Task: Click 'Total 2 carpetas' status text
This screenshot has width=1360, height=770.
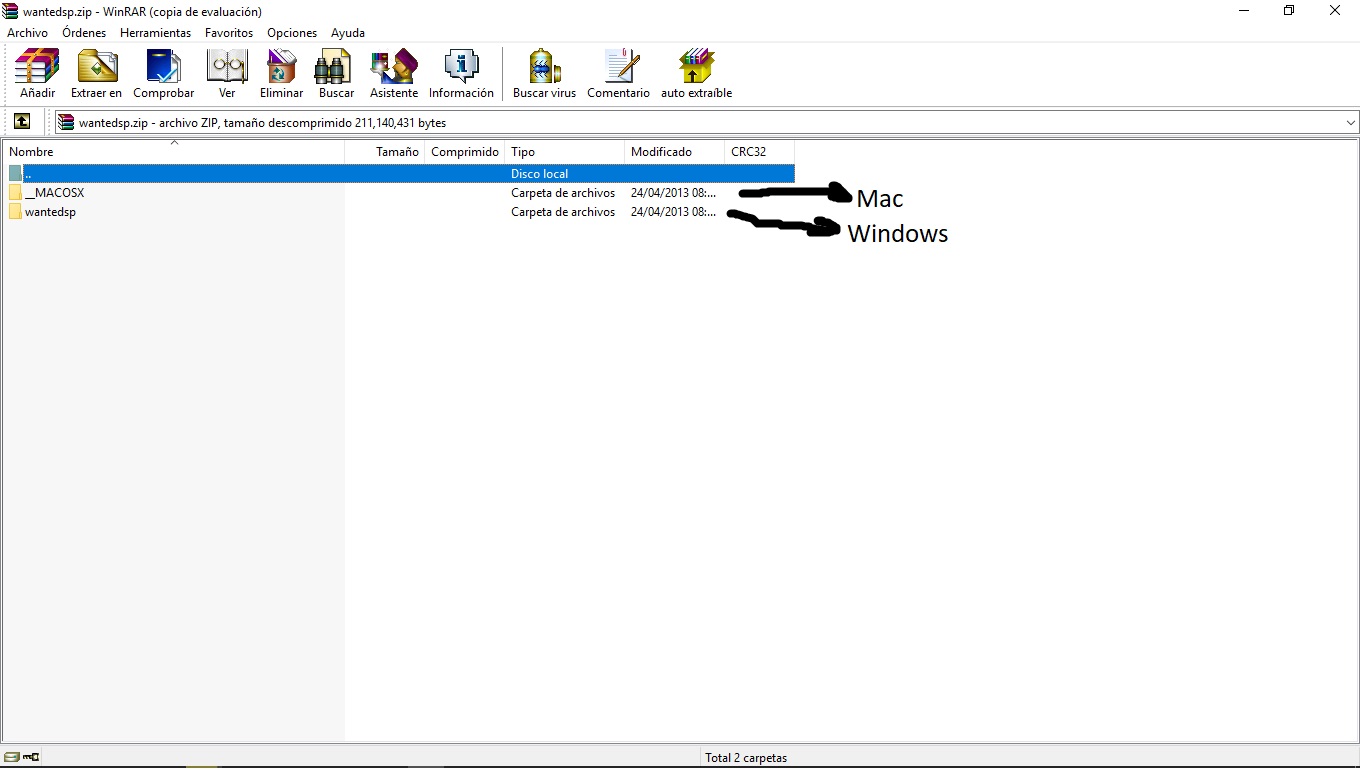Action: click(746, 758)
